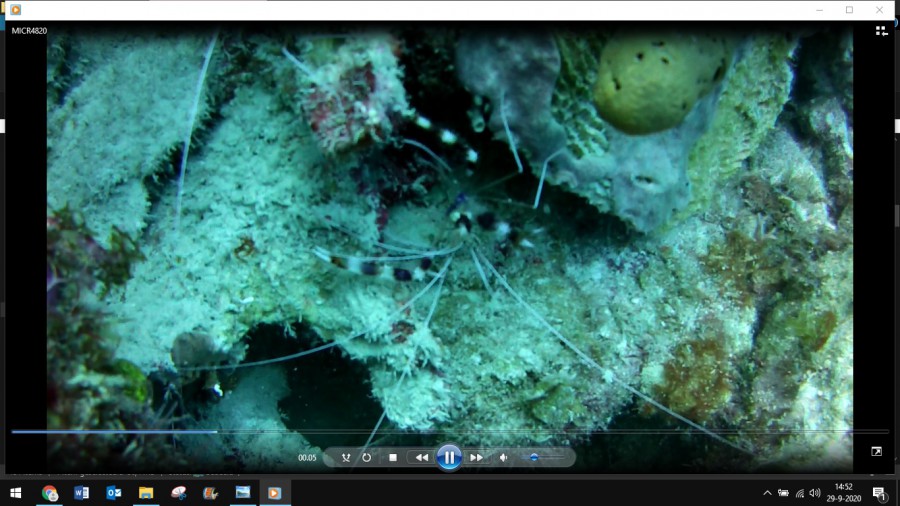Show hidden system tray icons

767,493
